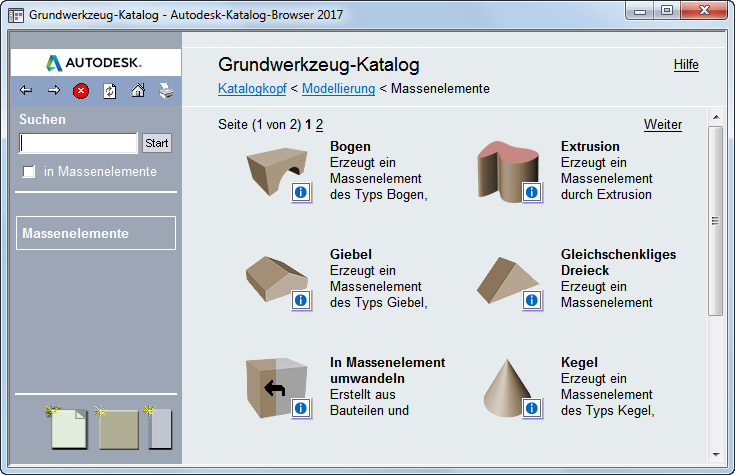The height and width of the screenshot is (475, 735).
Task: Click the 'Seite (1 von 2)' text
Action: [259, 124]
